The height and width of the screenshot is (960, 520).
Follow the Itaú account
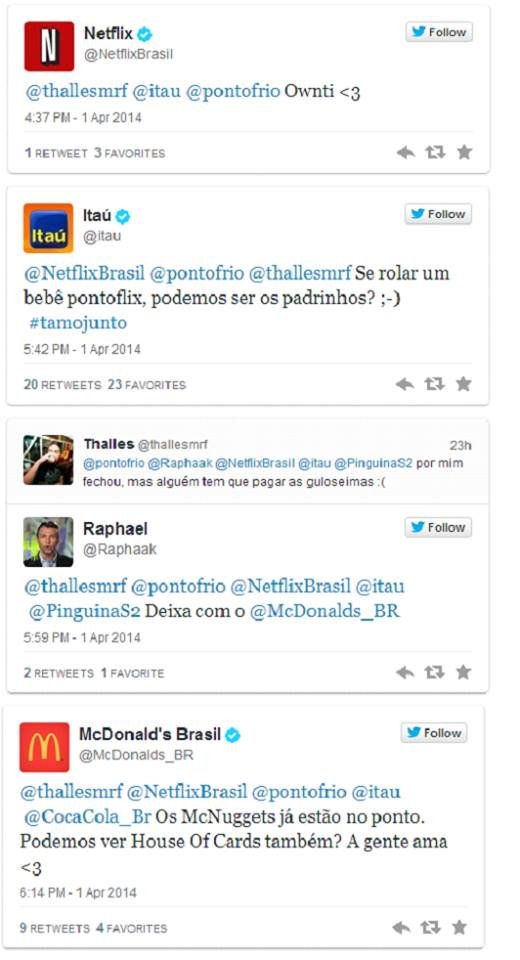(x=438, y=214)
